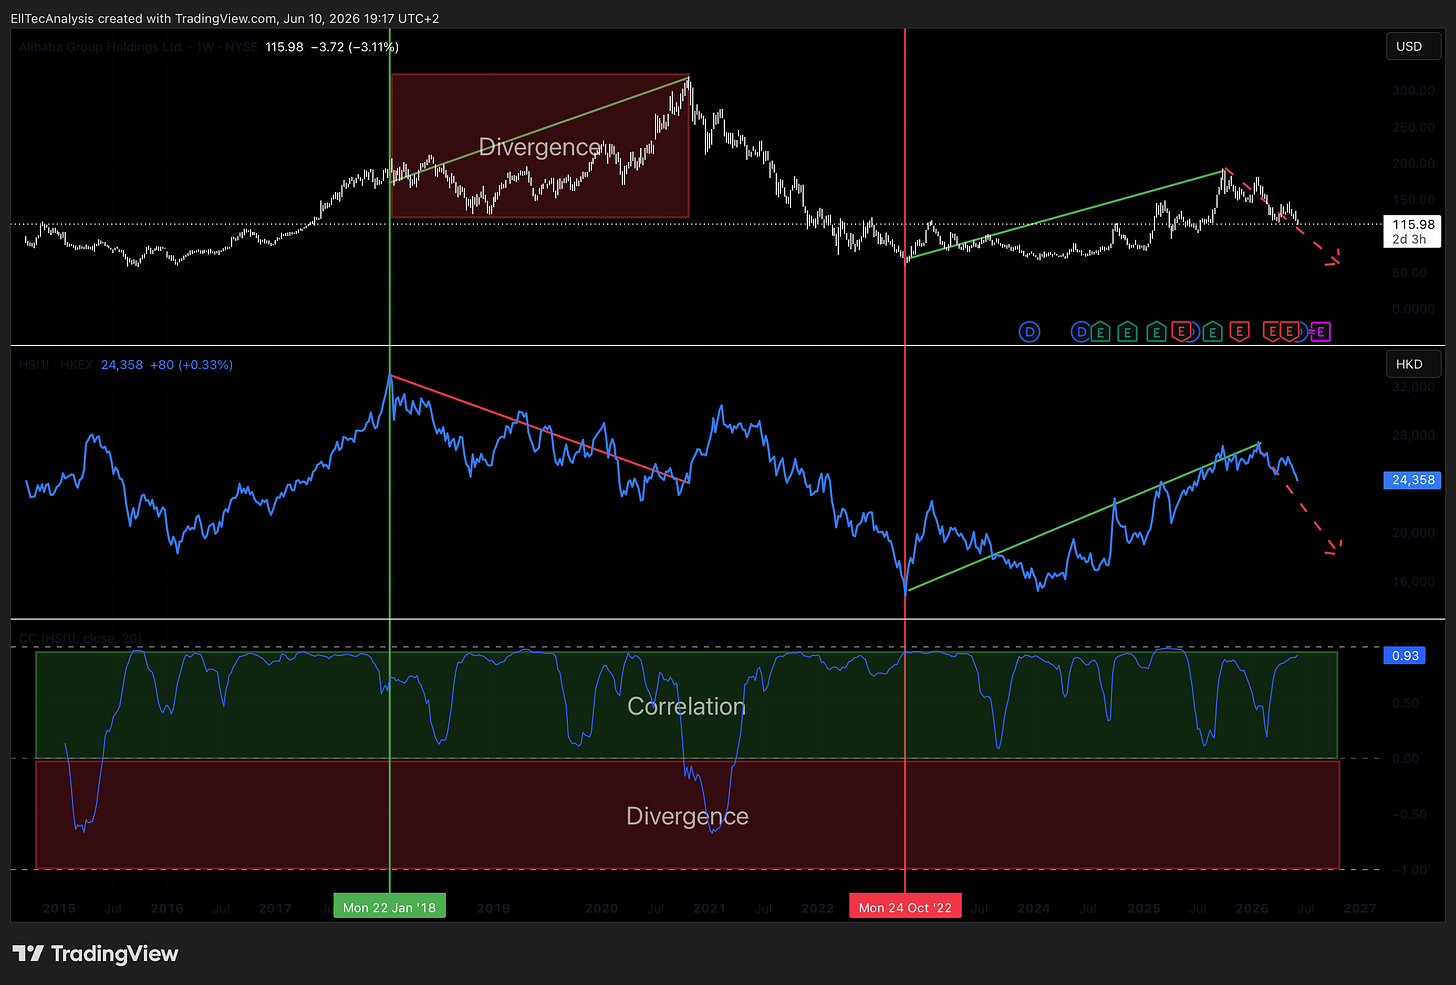Open the HKD currency dropdown
The image size is (1456, 985).
(x=1409, y=365)
